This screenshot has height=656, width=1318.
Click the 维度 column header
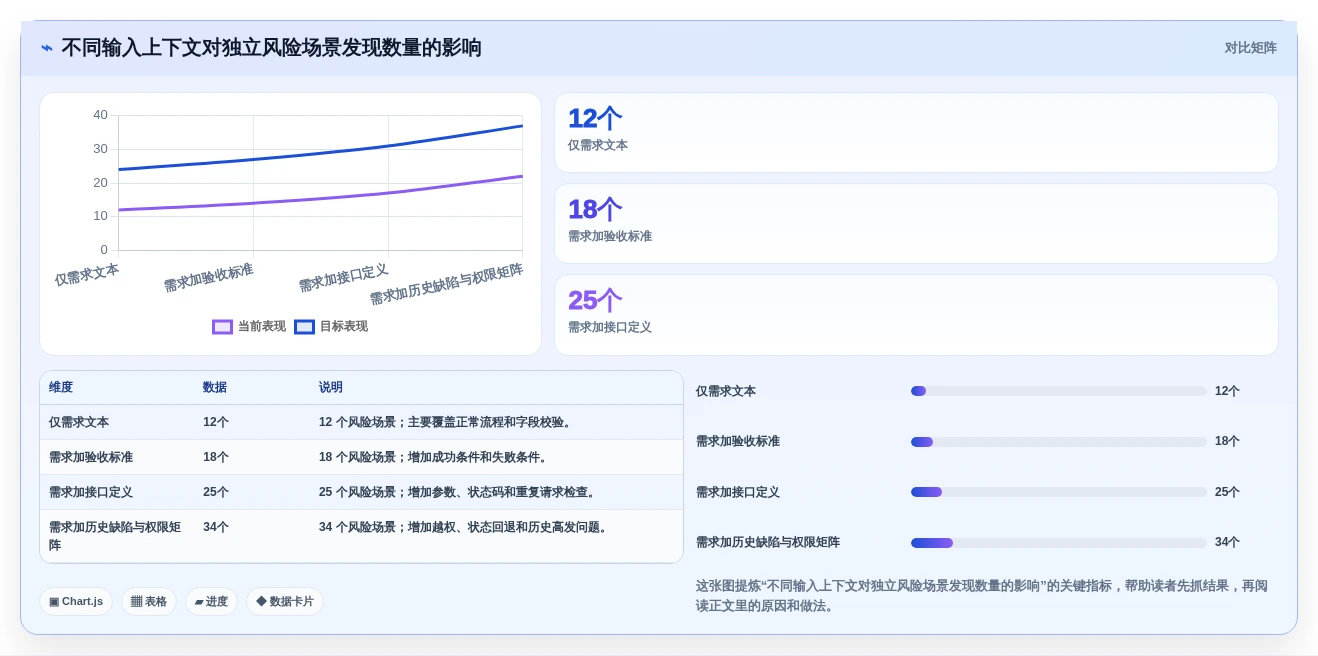(x=61, y=388)
